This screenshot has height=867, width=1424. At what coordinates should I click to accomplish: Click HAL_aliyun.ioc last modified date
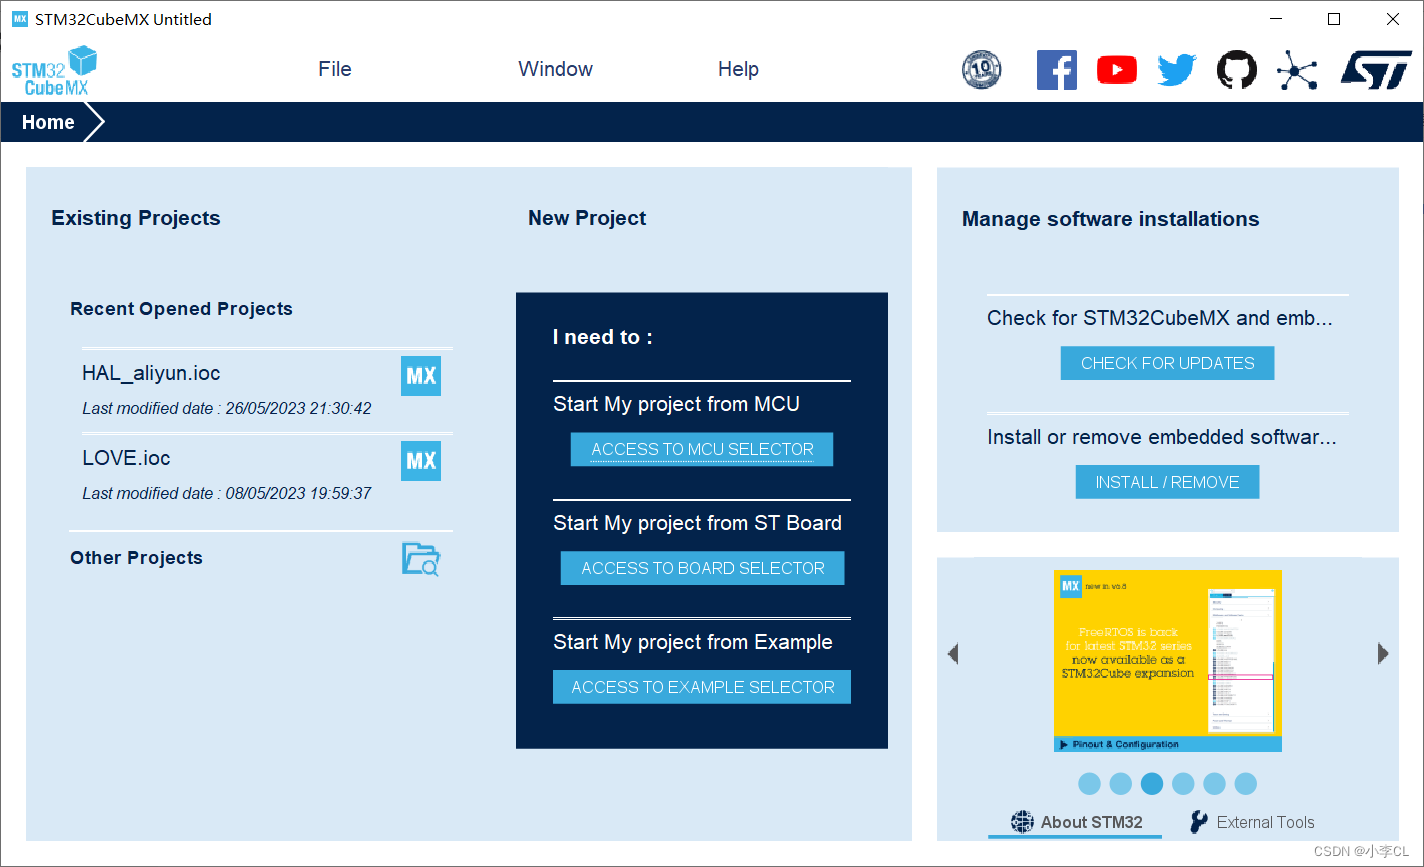click(x=227, y=408)
